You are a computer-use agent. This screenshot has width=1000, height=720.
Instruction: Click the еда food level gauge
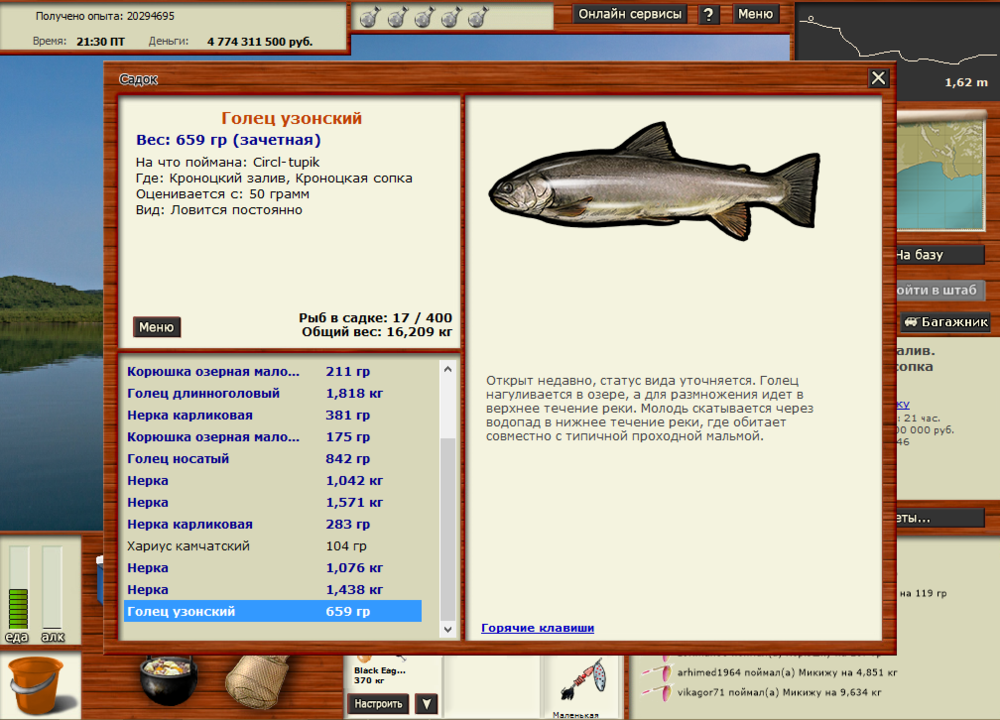tap(20, 585)
